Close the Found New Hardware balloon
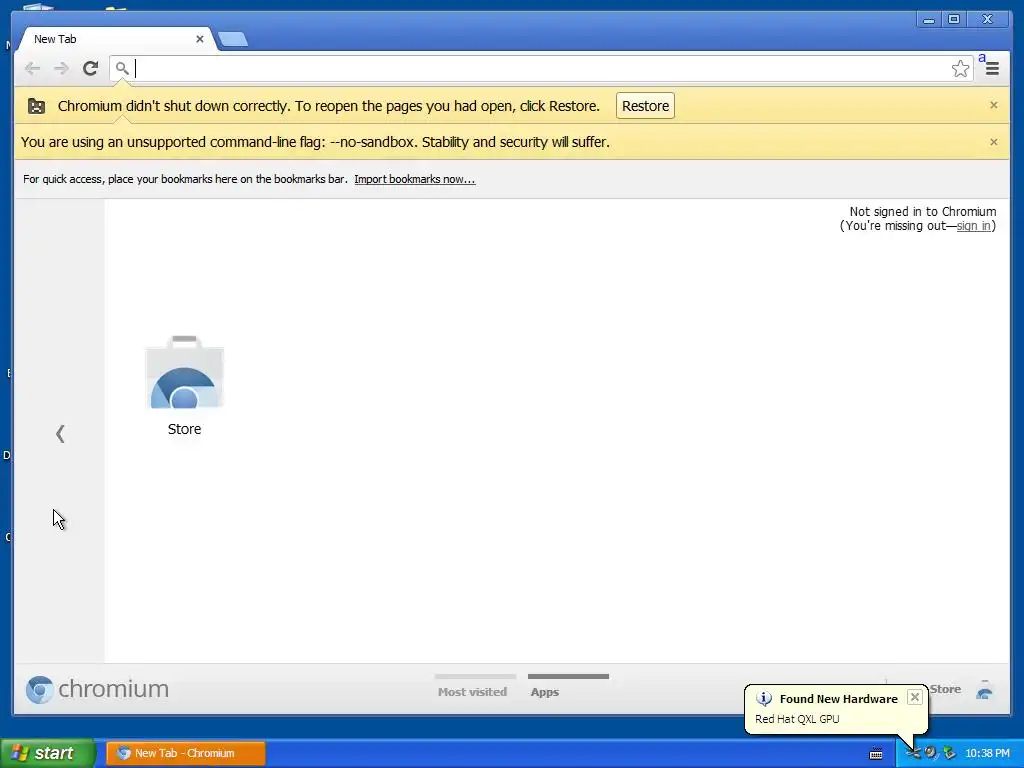1024x768 pixels. pos(915,697)
